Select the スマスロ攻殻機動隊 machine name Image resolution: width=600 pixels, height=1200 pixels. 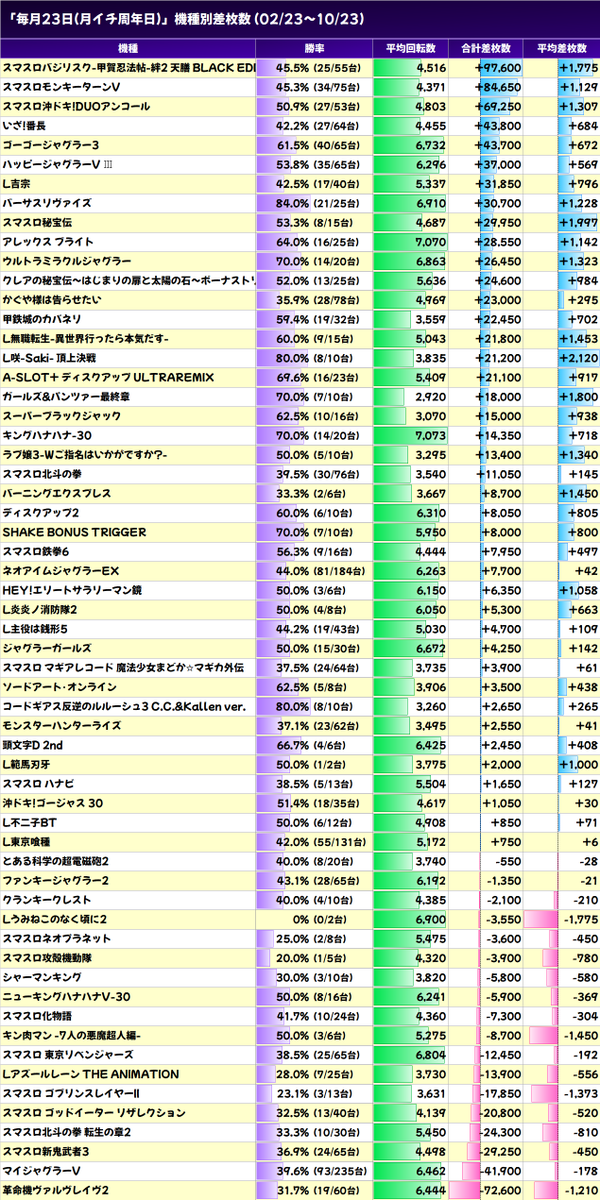click(x=49, y=958)
